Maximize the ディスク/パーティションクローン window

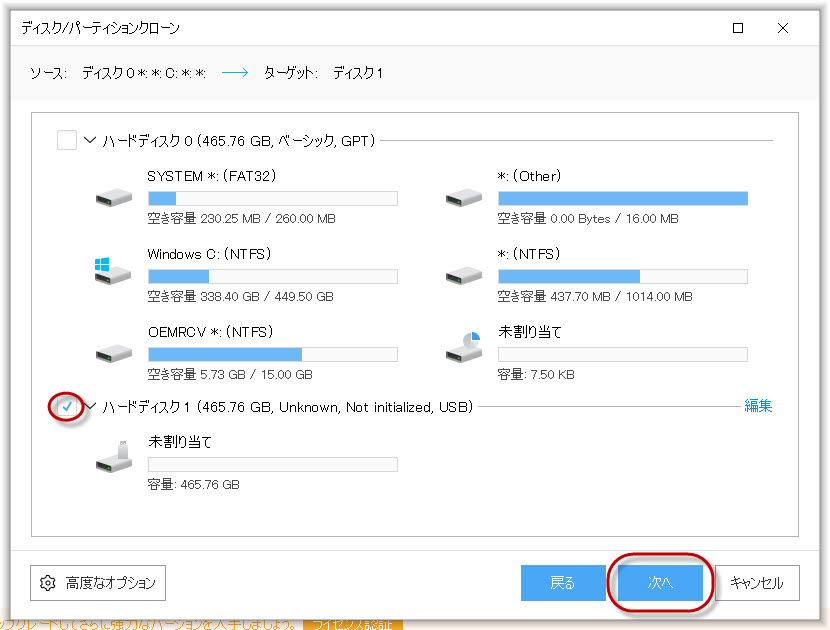[738, 28]
